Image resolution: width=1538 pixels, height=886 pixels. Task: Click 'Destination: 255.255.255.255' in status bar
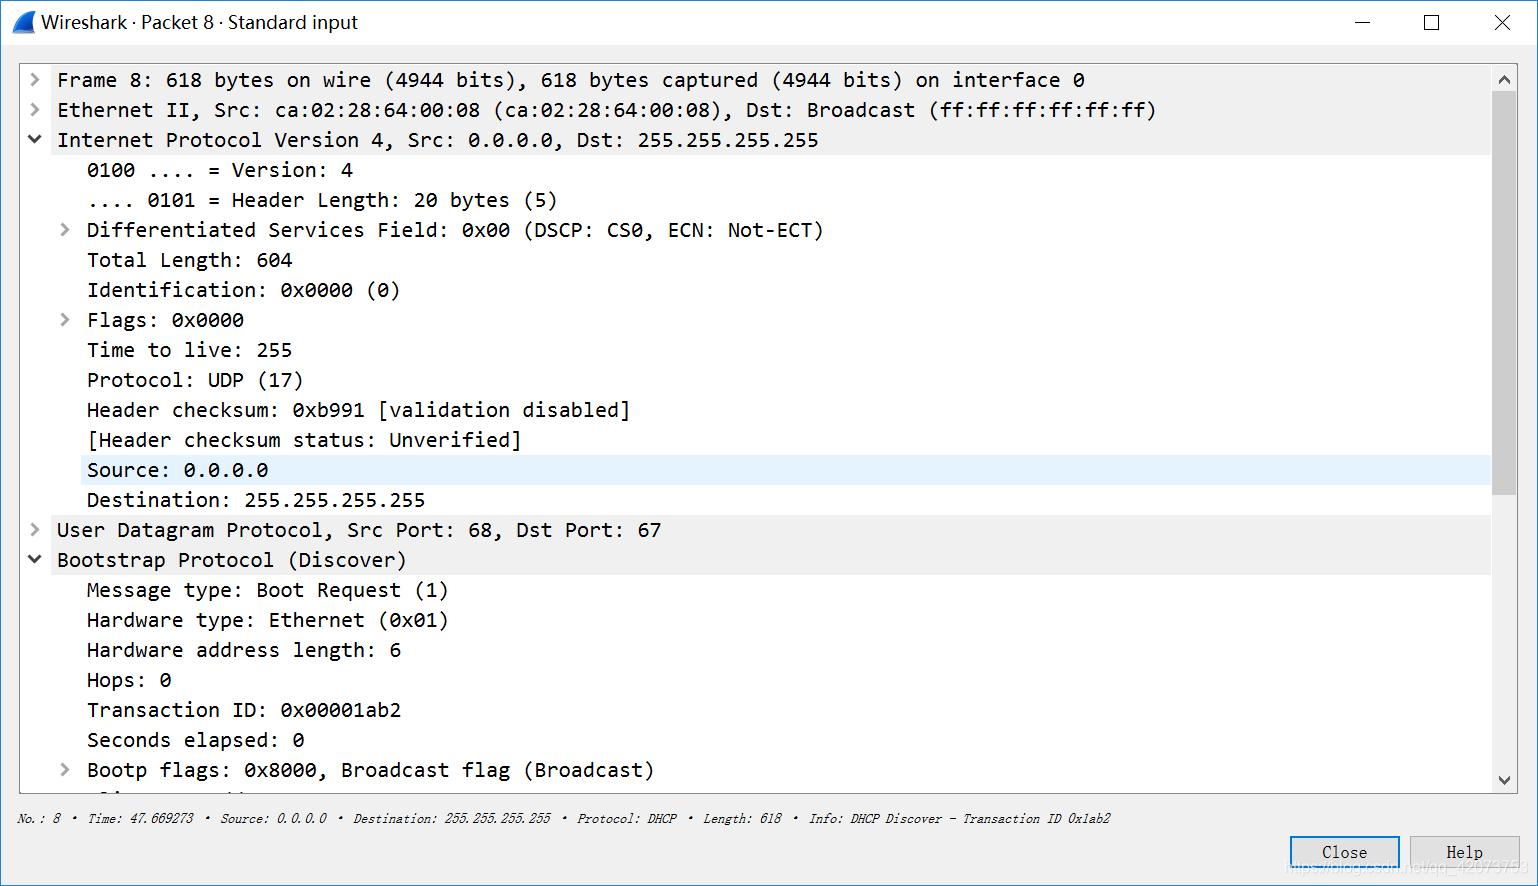[x=452, y=818]
